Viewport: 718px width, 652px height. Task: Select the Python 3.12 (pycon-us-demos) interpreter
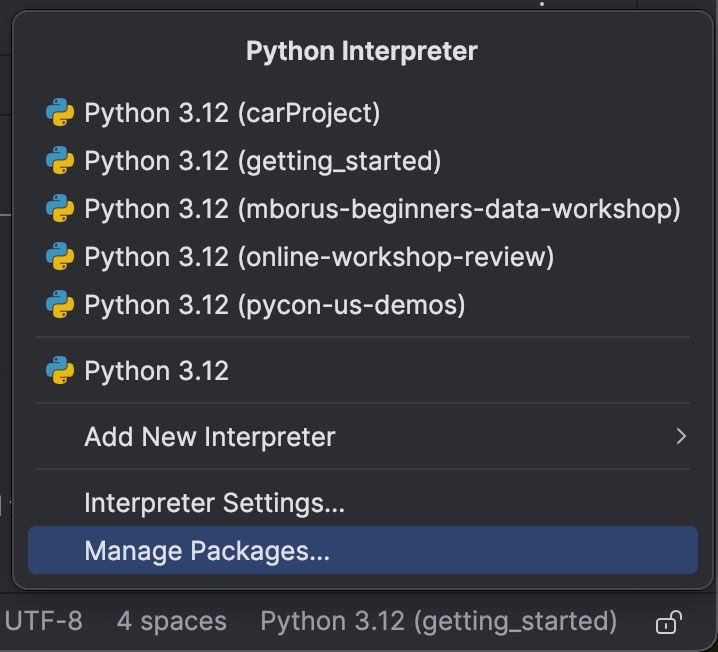274,305
